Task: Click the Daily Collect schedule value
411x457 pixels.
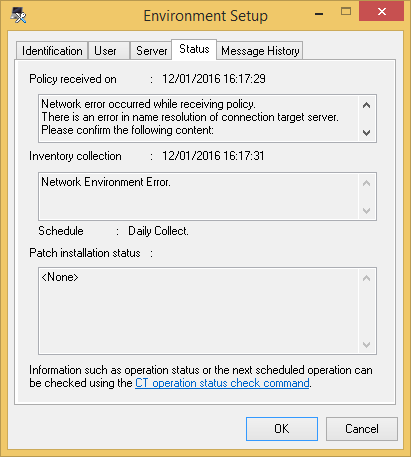Action: (x=158, y=231)
